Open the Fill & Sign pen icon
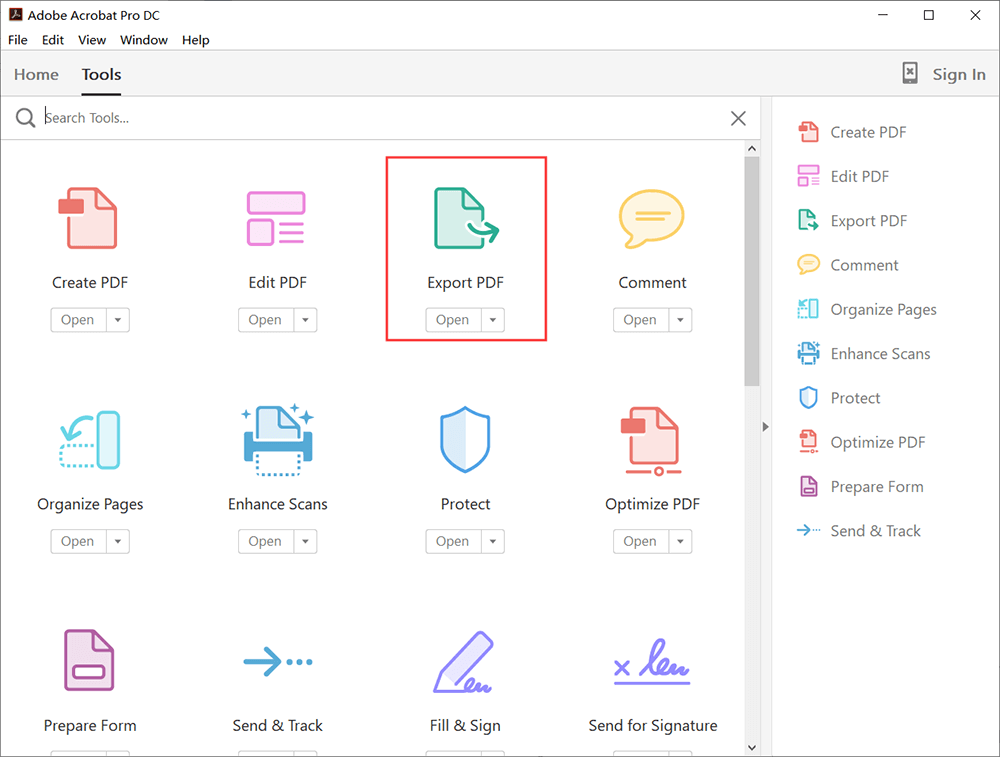 (x=463, y=662)
